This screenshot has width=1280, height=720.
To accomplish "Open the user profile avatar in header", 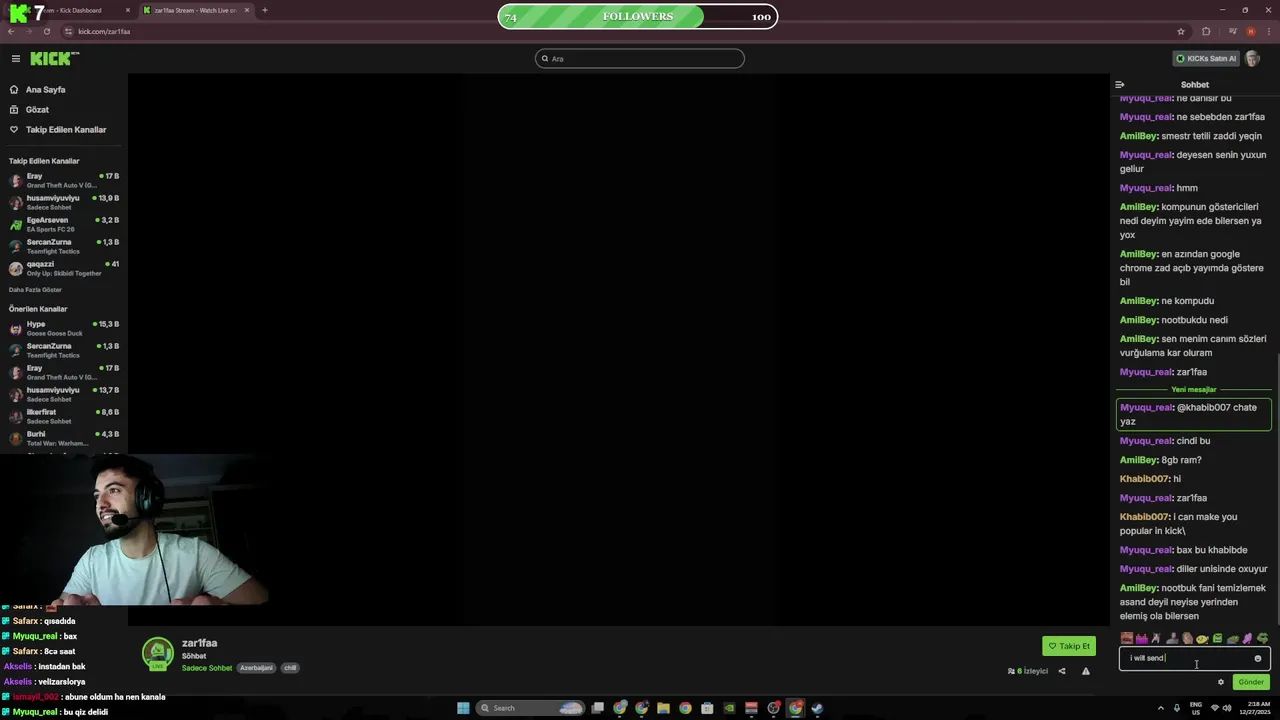I will (1252, 59).
